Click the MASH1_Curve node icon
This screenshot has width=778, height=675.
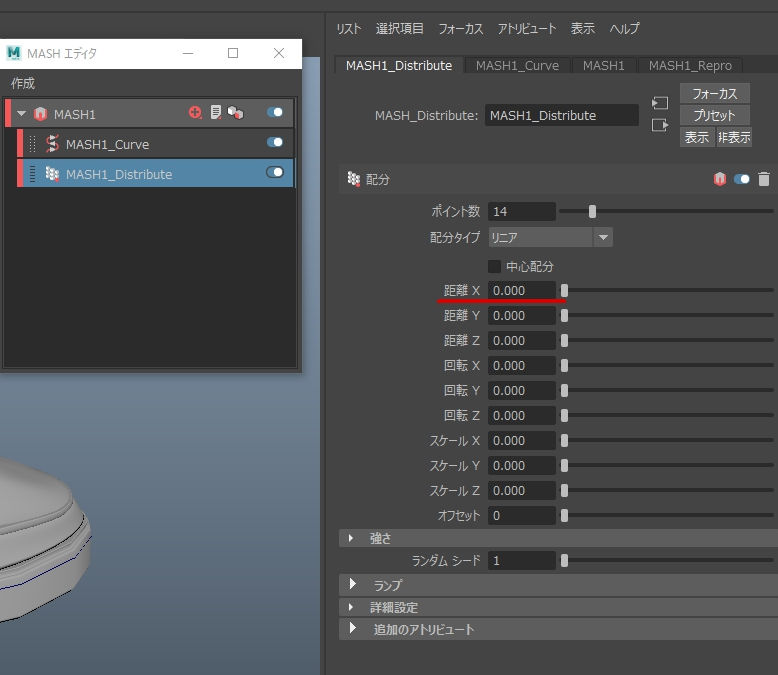point(52,144)
